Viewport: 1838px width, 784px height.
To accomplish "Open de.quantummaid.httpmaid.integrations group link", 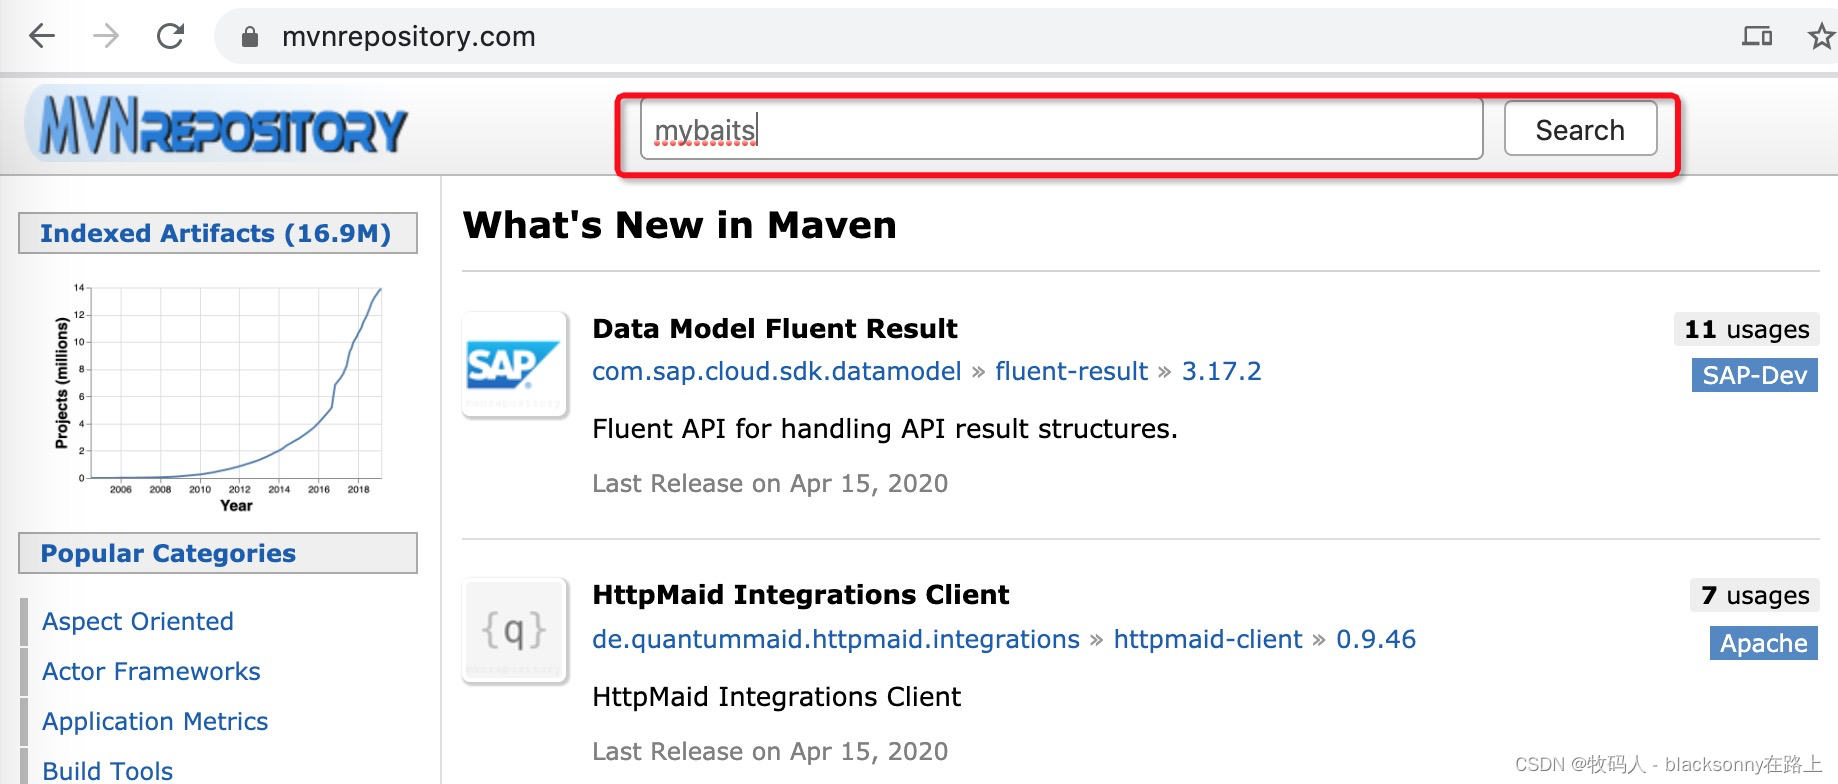I will click(x=836, y=639).
